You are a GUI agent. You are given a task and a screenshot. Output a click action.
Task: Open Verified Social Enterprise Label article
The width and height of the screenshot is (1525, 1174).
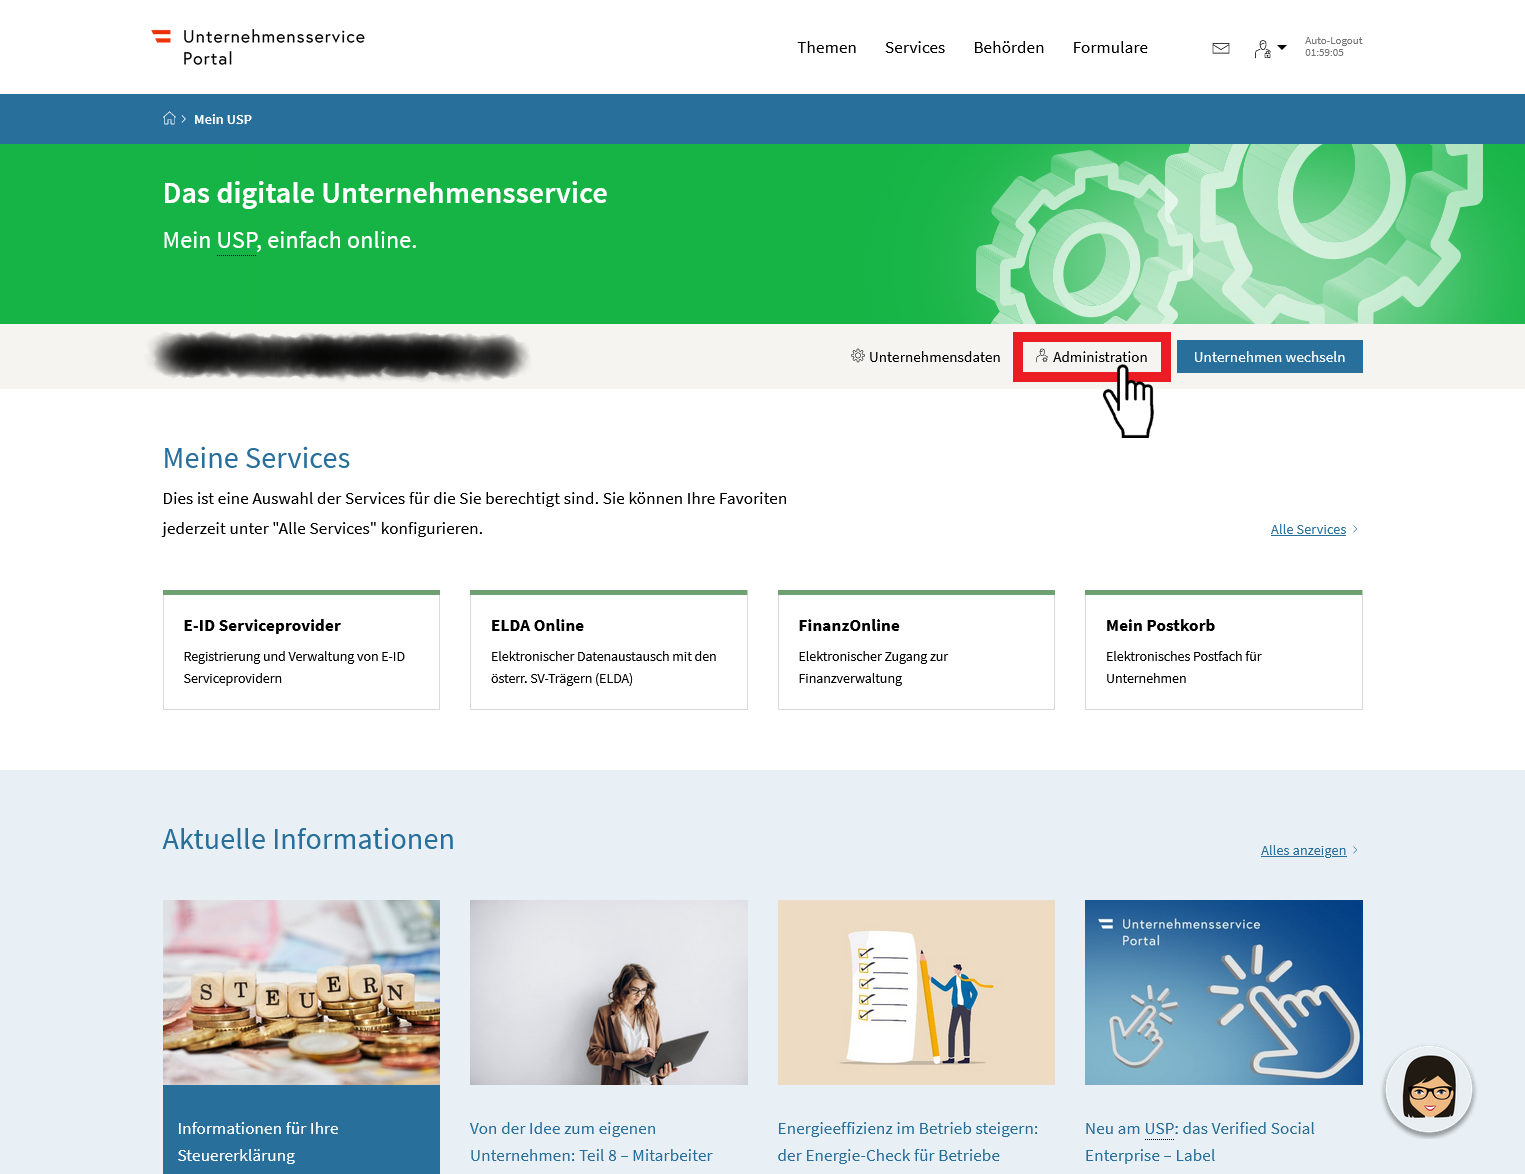coord(1200,1141)
